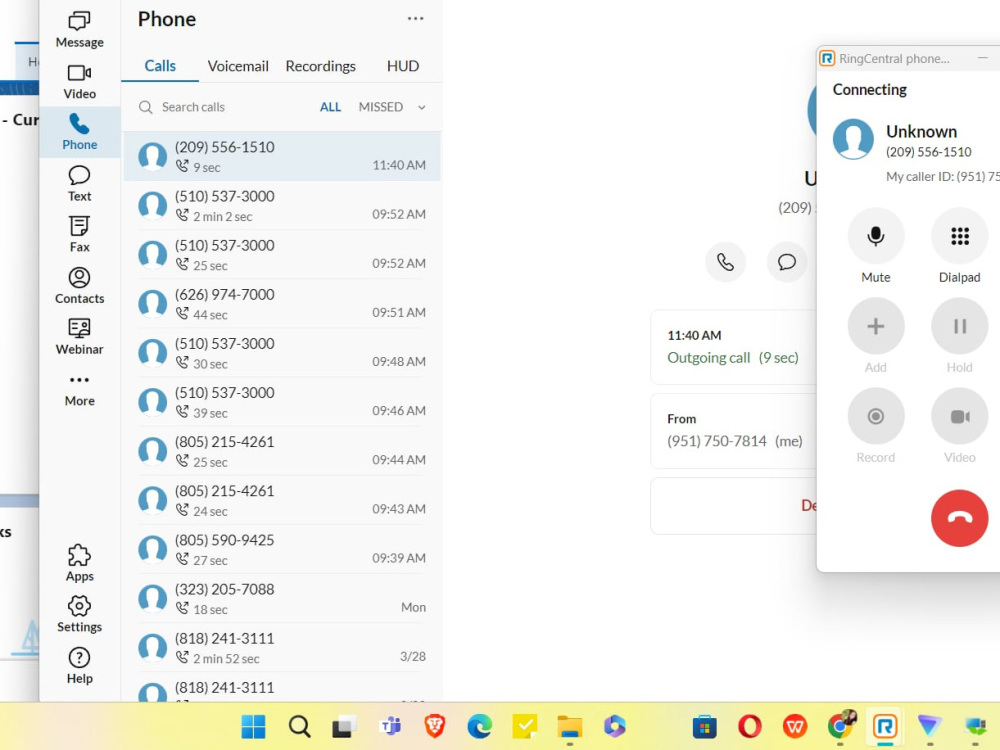Select (323) 205-7088 call from Mon
The width and height of the screenshot is (1000, 750).
point(281,598)
